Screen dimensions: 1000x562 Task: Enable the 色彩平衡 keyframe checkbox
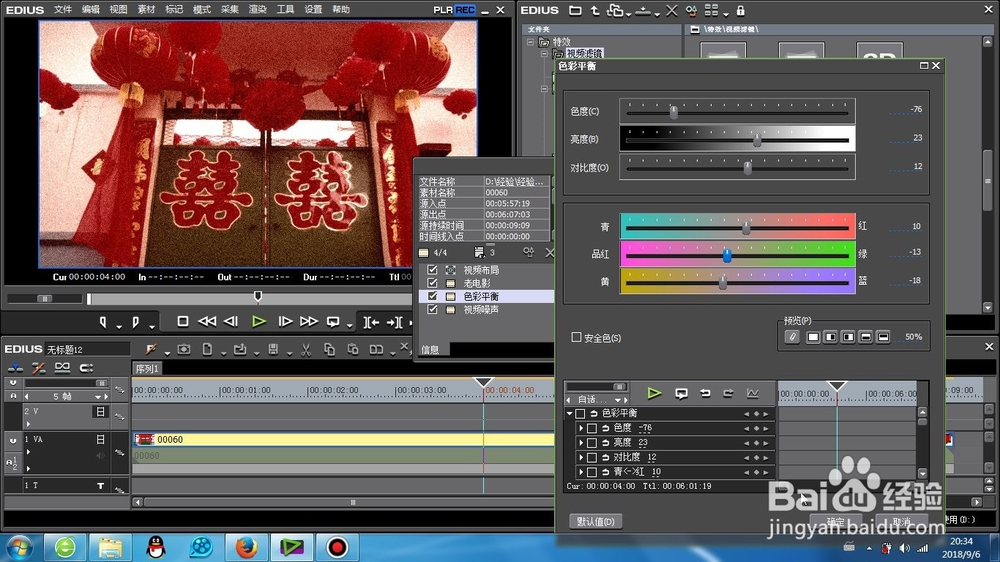click(580, 413)
